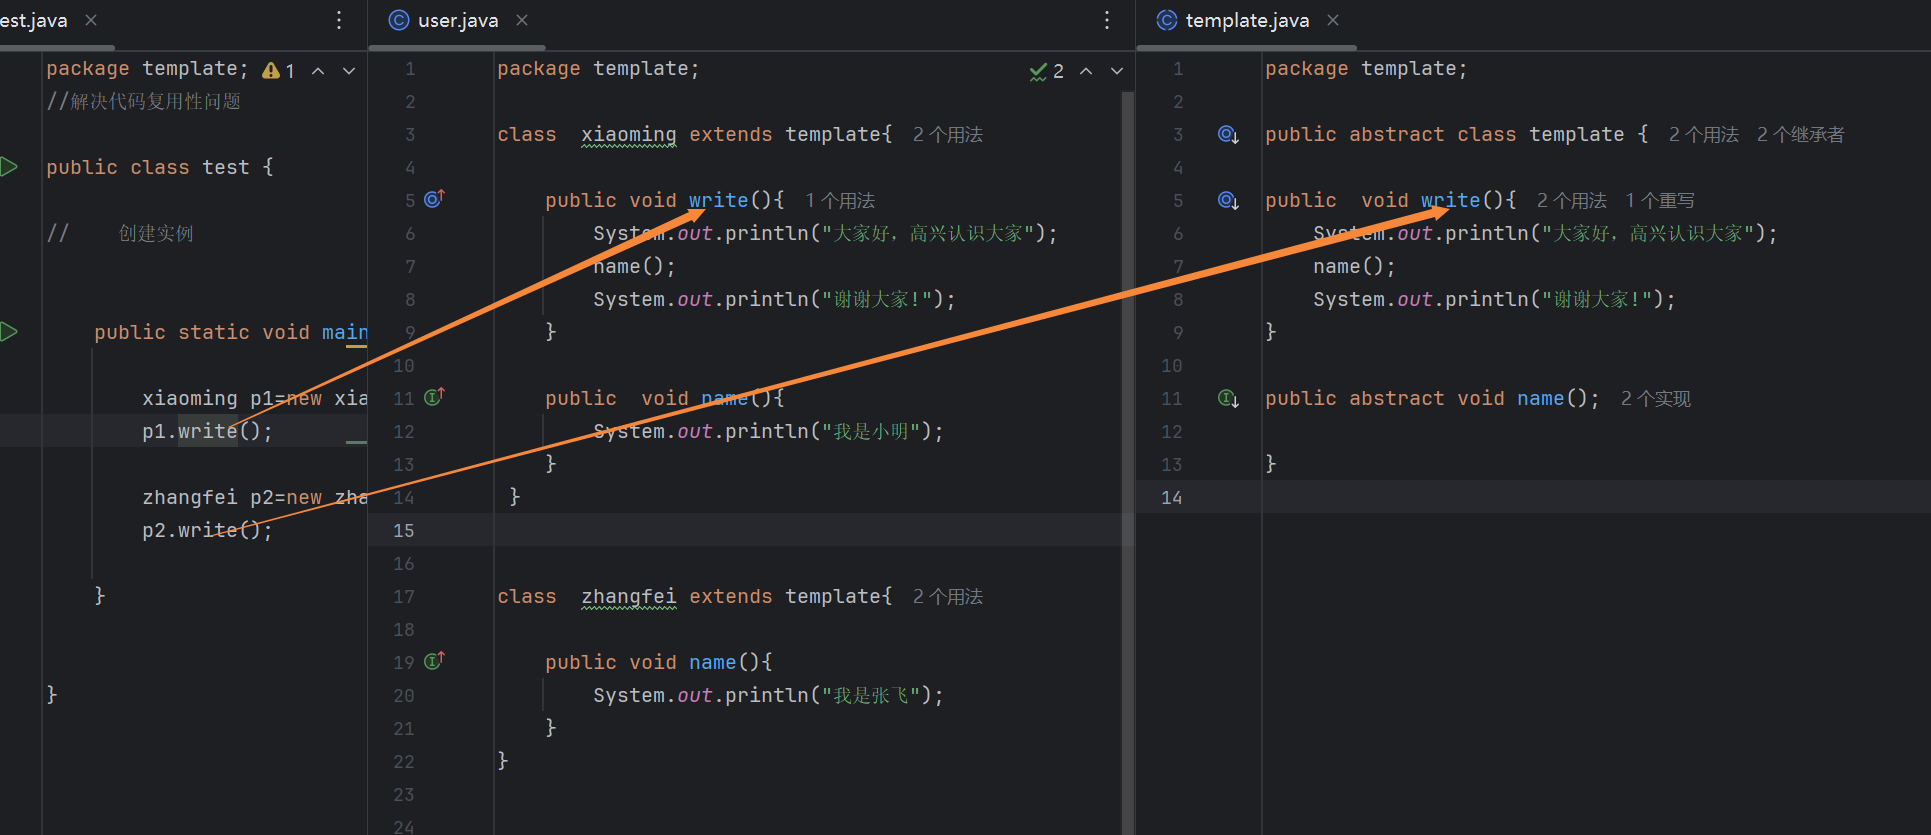Viewport: 1931px width, 835px height.
Task: Click the run arrow beside main method
Action: [9, 332]
